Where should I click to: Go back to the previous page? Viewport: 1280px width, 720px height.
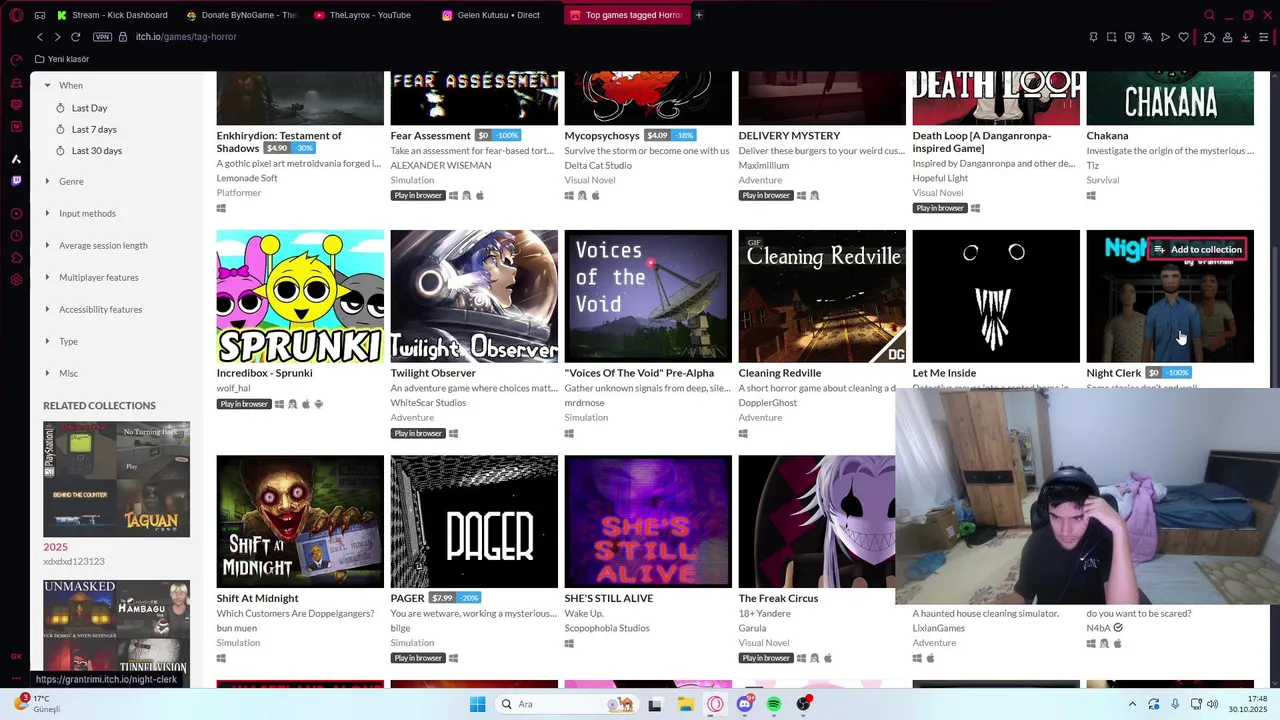point(40,37)
